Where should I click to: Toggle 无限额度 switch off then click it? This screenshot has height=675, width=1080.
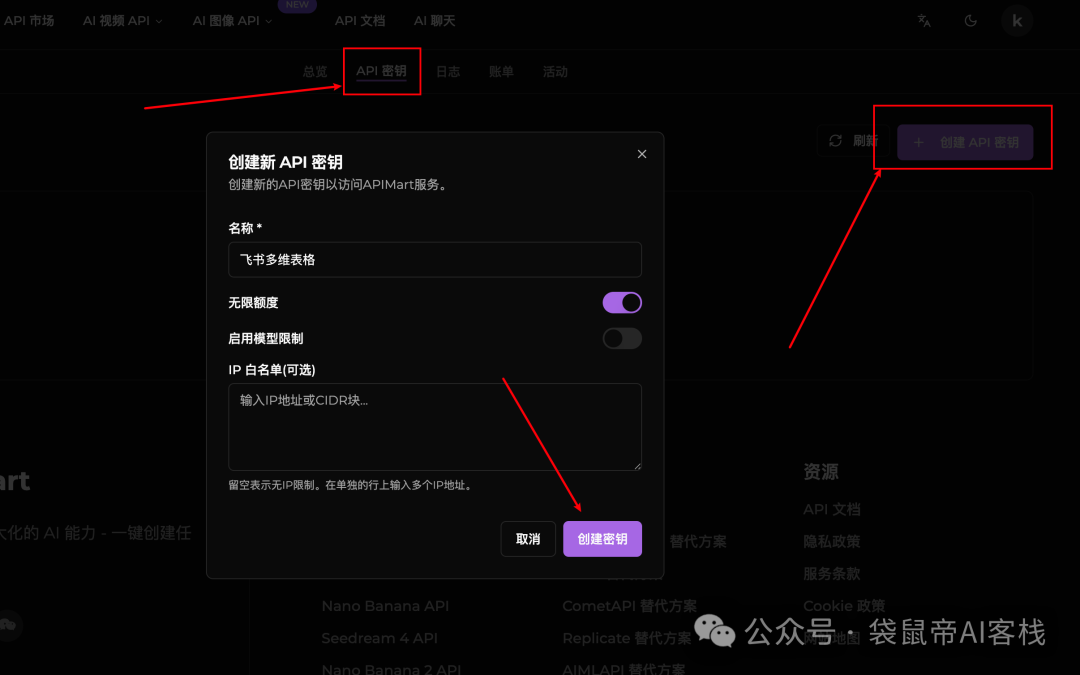(622, 302)
